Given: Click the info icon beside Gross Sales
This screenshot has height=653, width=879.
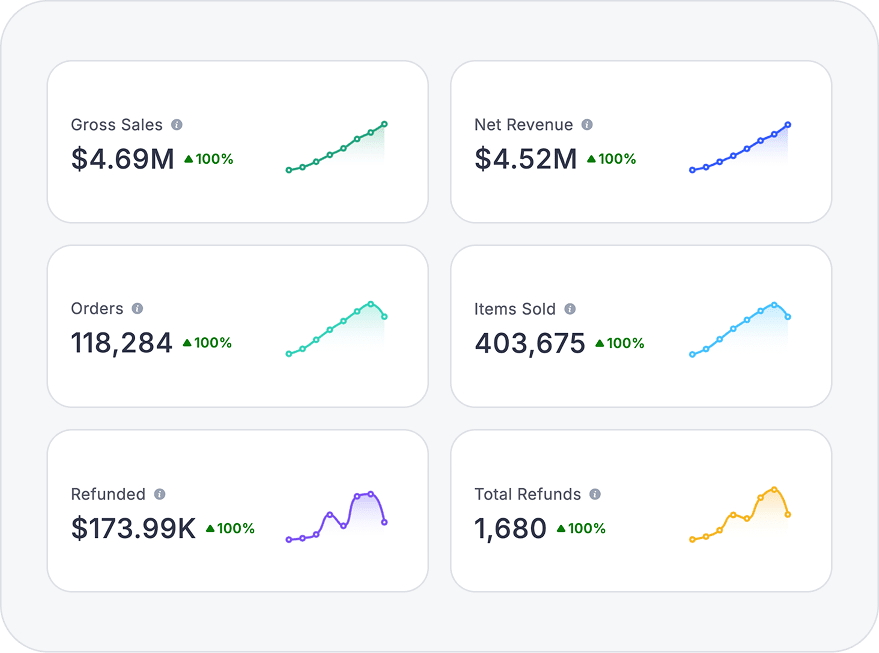Looking at the screenshot, I should tap(177, 125).
